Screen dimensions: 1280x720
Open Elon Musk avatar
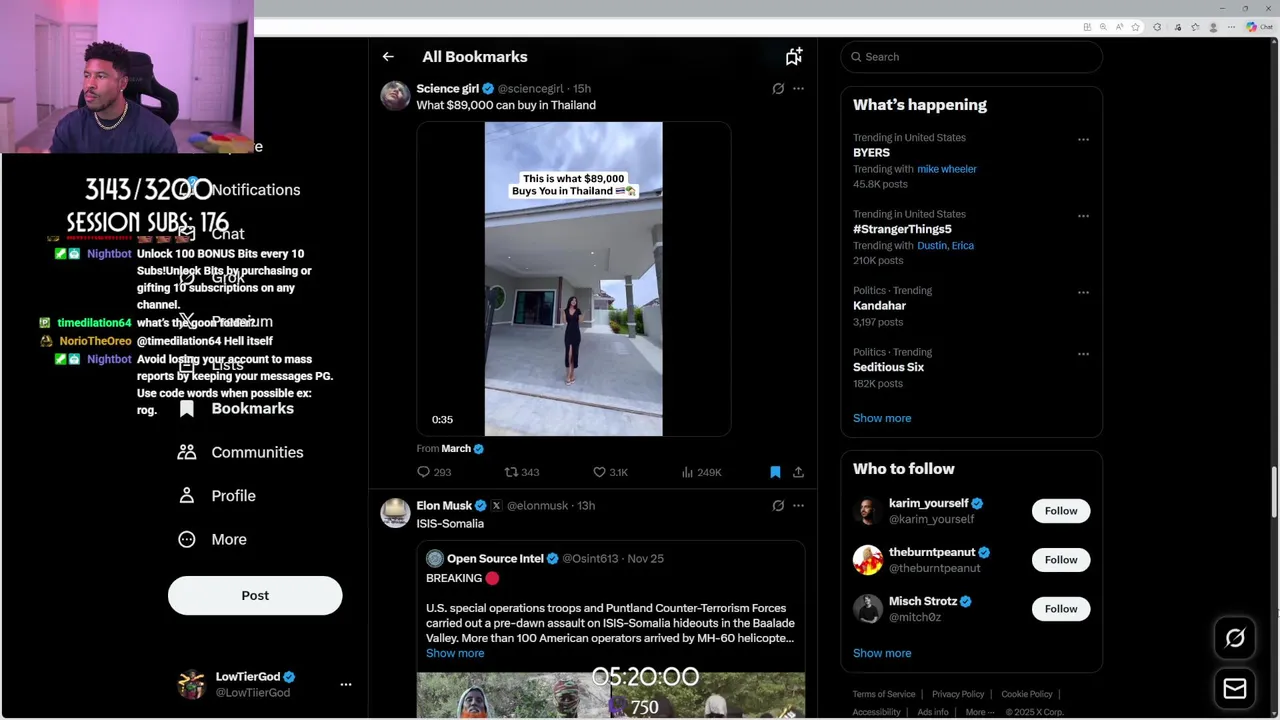tap(395, 513)
